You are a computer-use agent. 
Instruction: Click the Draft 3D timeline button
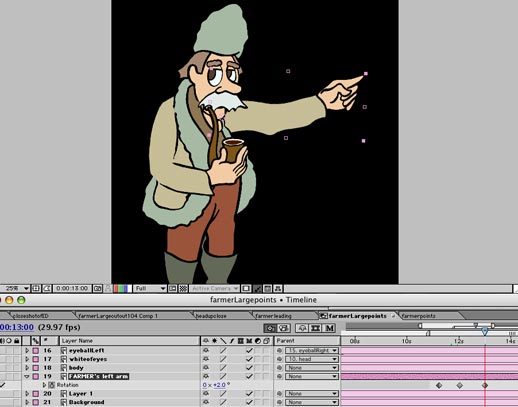[x=283, y=328]
